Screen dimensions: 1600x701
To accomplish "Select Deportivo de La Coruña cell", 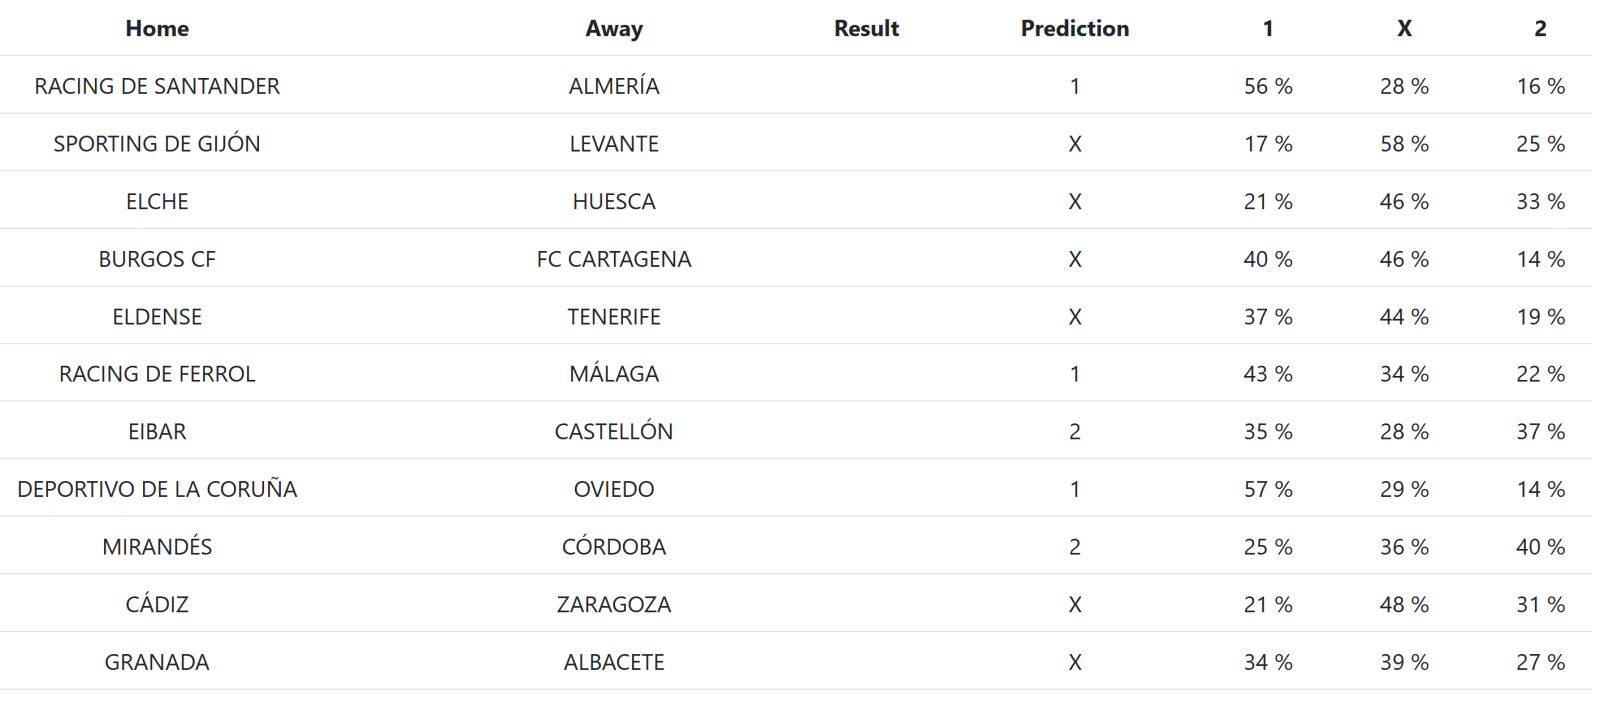I will [157, 489].
